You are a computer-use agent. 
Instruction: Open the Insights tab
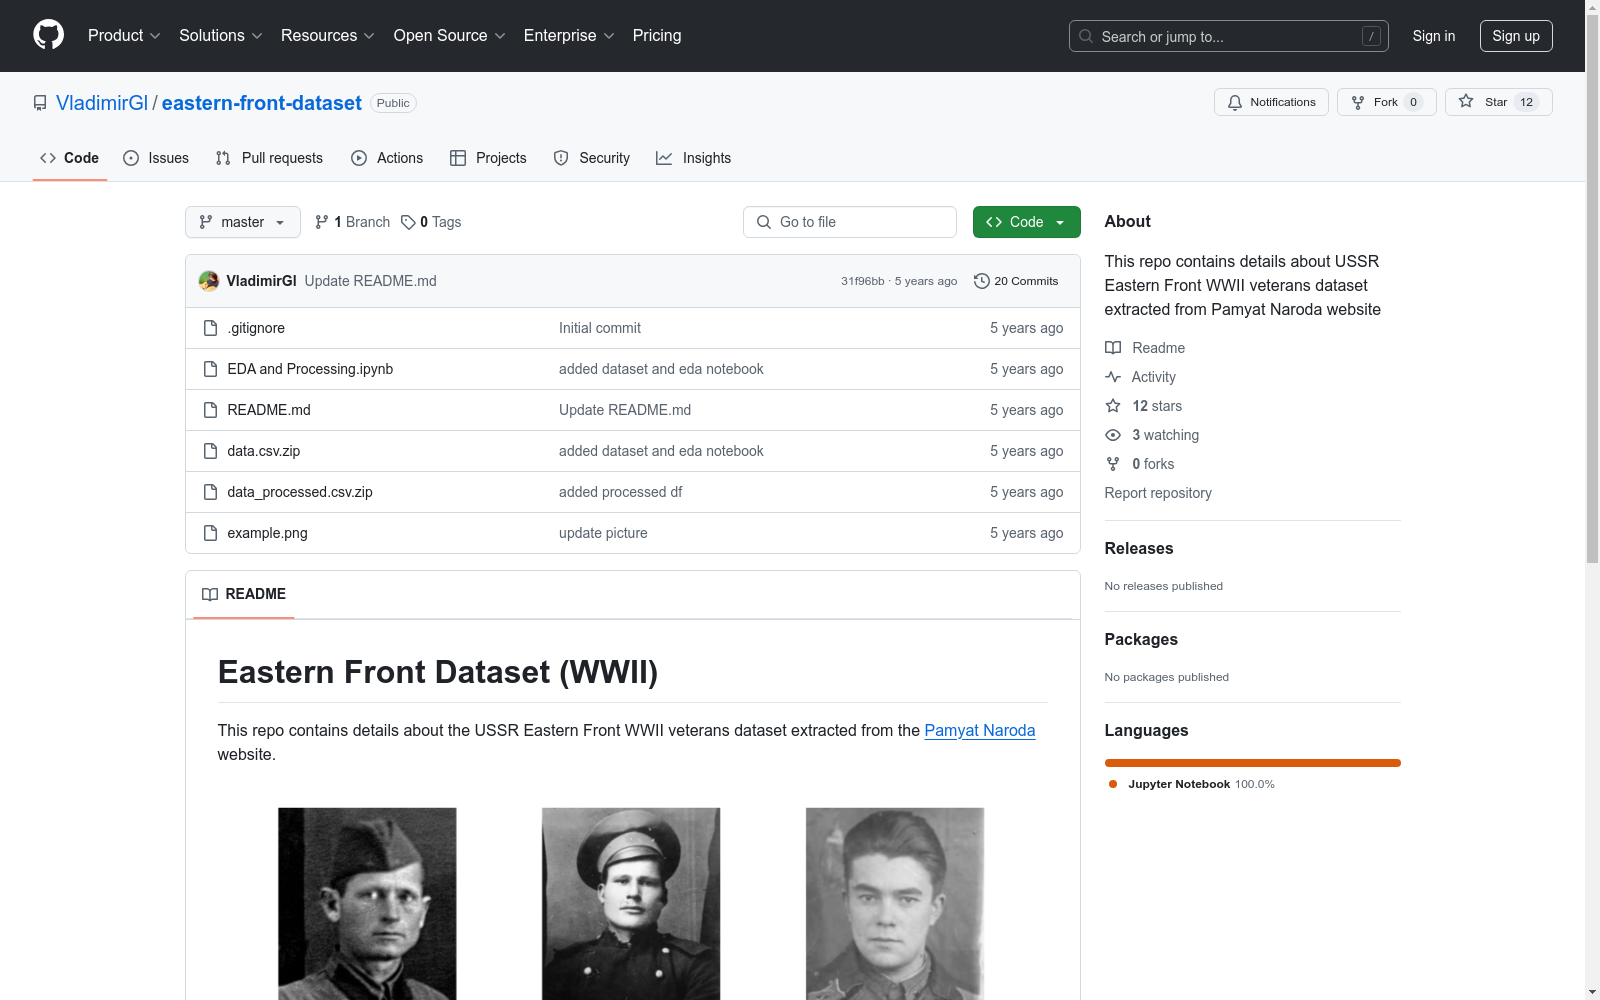(x=693, y=158)
